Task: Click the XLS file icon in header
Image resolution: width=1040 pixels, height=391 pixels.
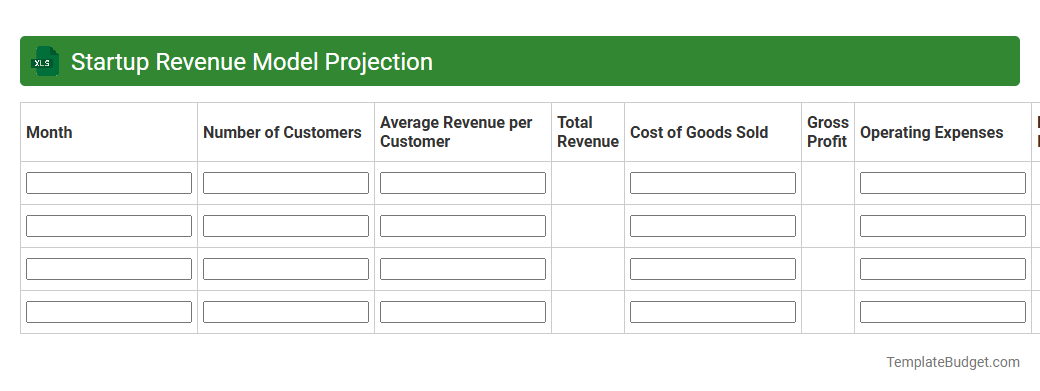Action: click(44, 62)
